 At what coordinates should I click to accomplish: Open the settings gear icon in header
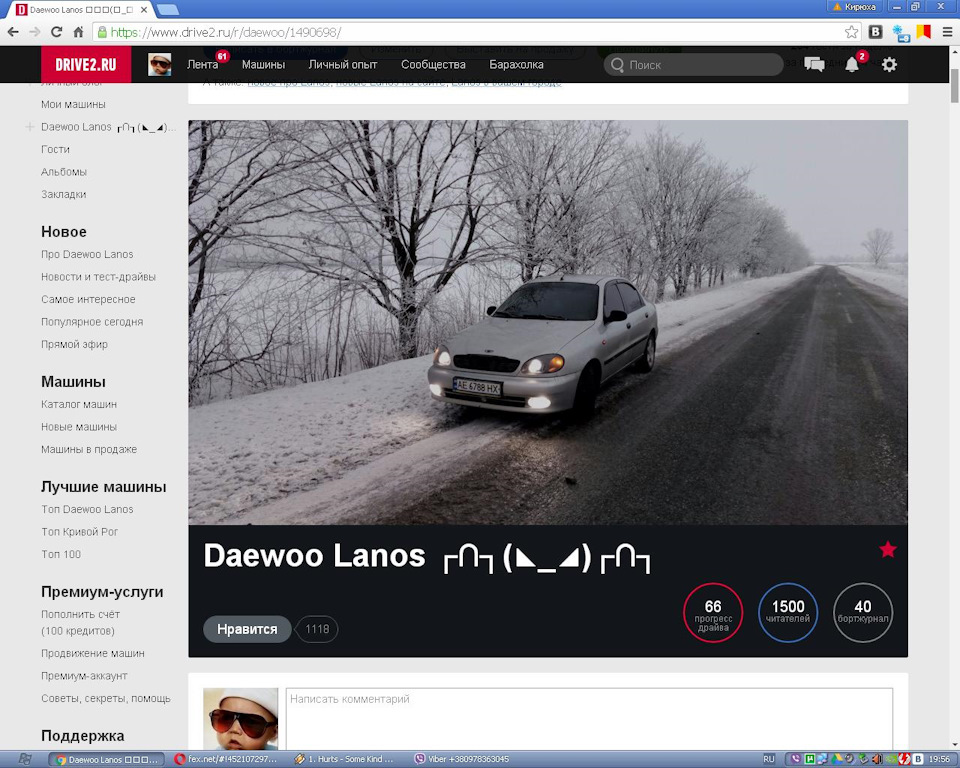tap(889, 64)
